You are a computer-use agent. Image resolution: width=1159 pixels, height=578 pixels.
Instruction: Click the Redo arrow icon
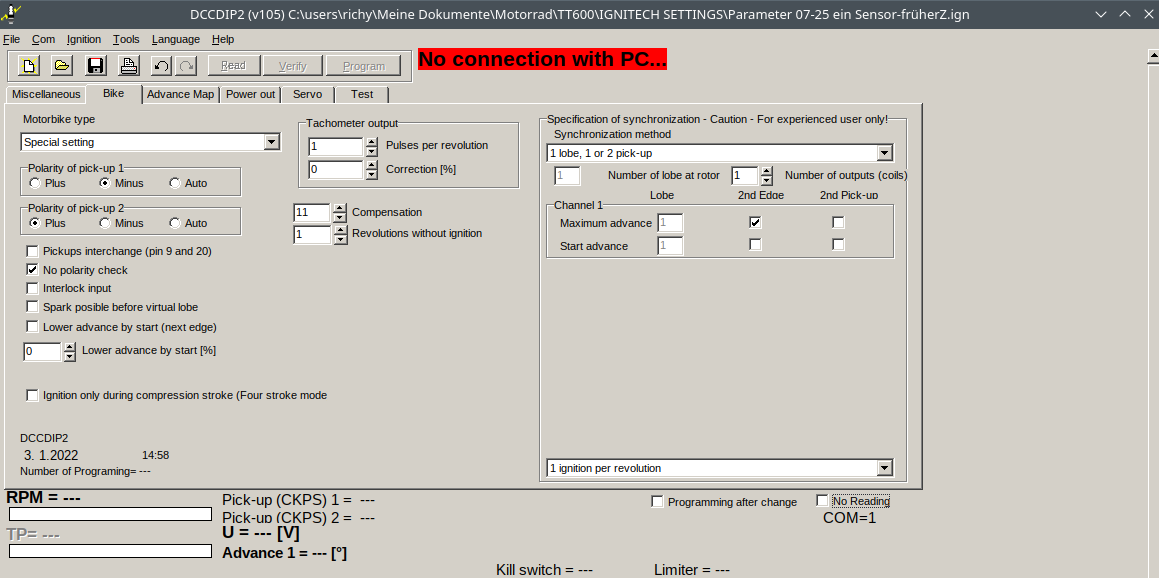point(186,66)
